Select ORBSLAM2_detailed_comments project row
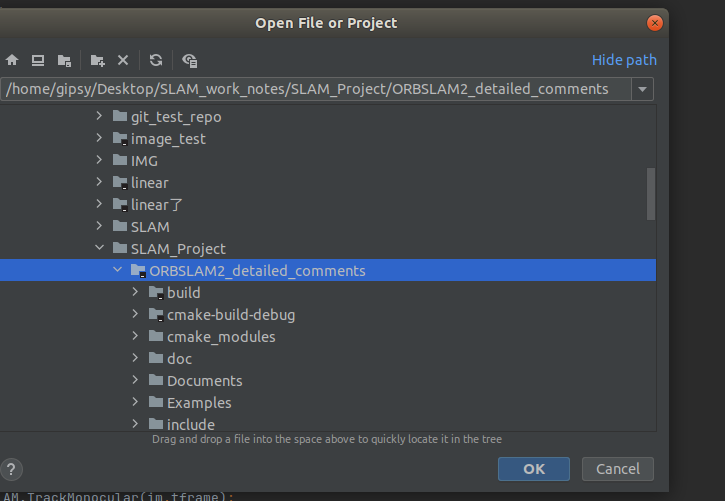Screen dimensions: 725x501 [x=328, y=270]
